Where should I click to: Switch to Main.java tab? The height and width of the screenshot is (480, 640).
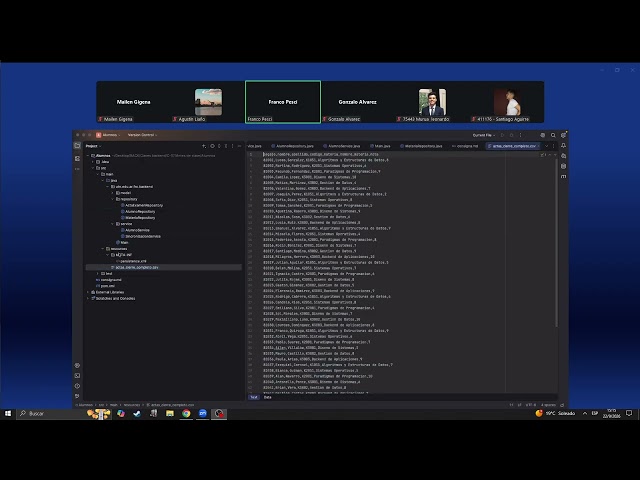(x=380, y=146)
